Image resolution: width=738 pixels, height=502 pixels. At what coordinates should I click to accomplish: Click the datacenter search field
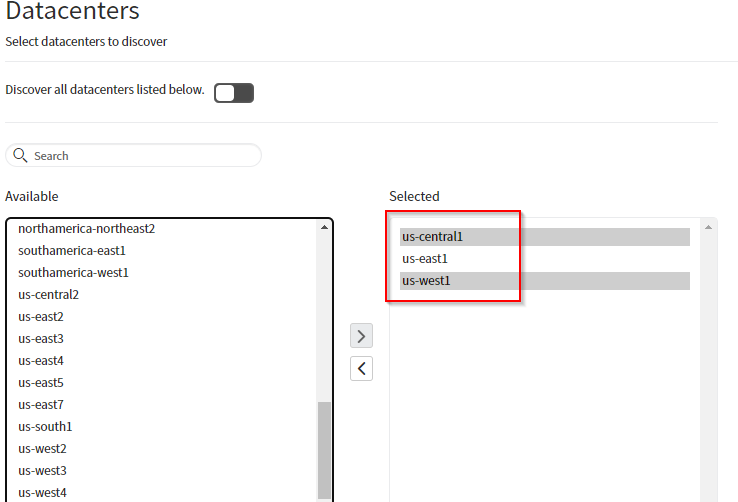[140, 156]
